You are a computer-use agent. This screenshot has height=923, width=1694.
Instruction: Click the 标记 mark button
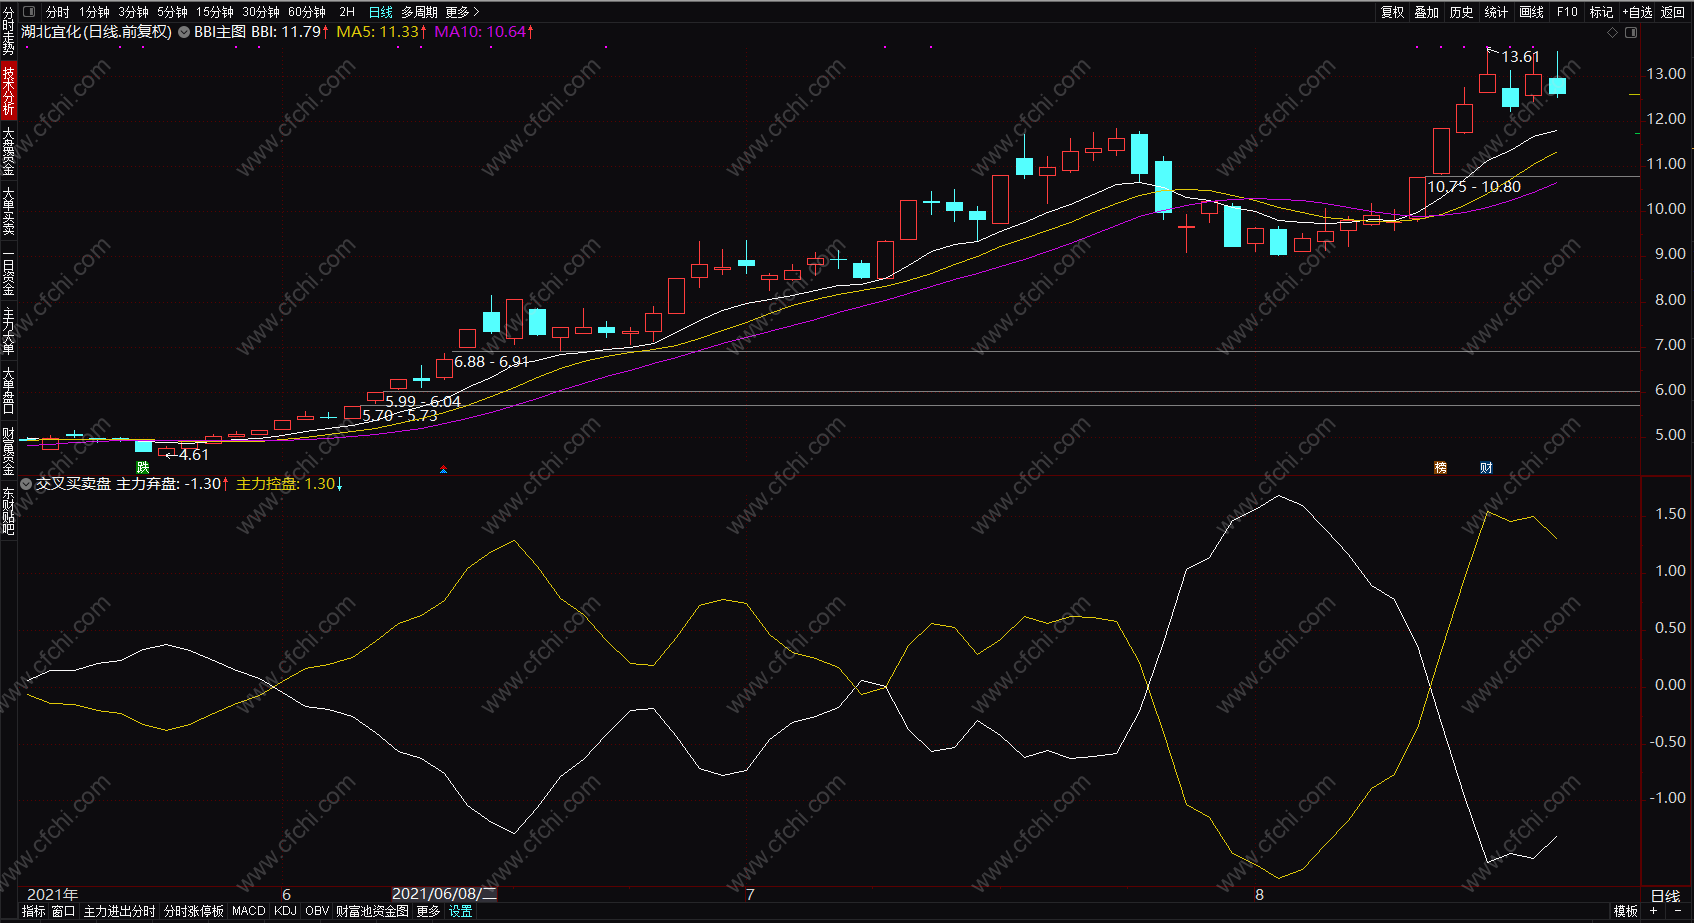pos(1602,12)
